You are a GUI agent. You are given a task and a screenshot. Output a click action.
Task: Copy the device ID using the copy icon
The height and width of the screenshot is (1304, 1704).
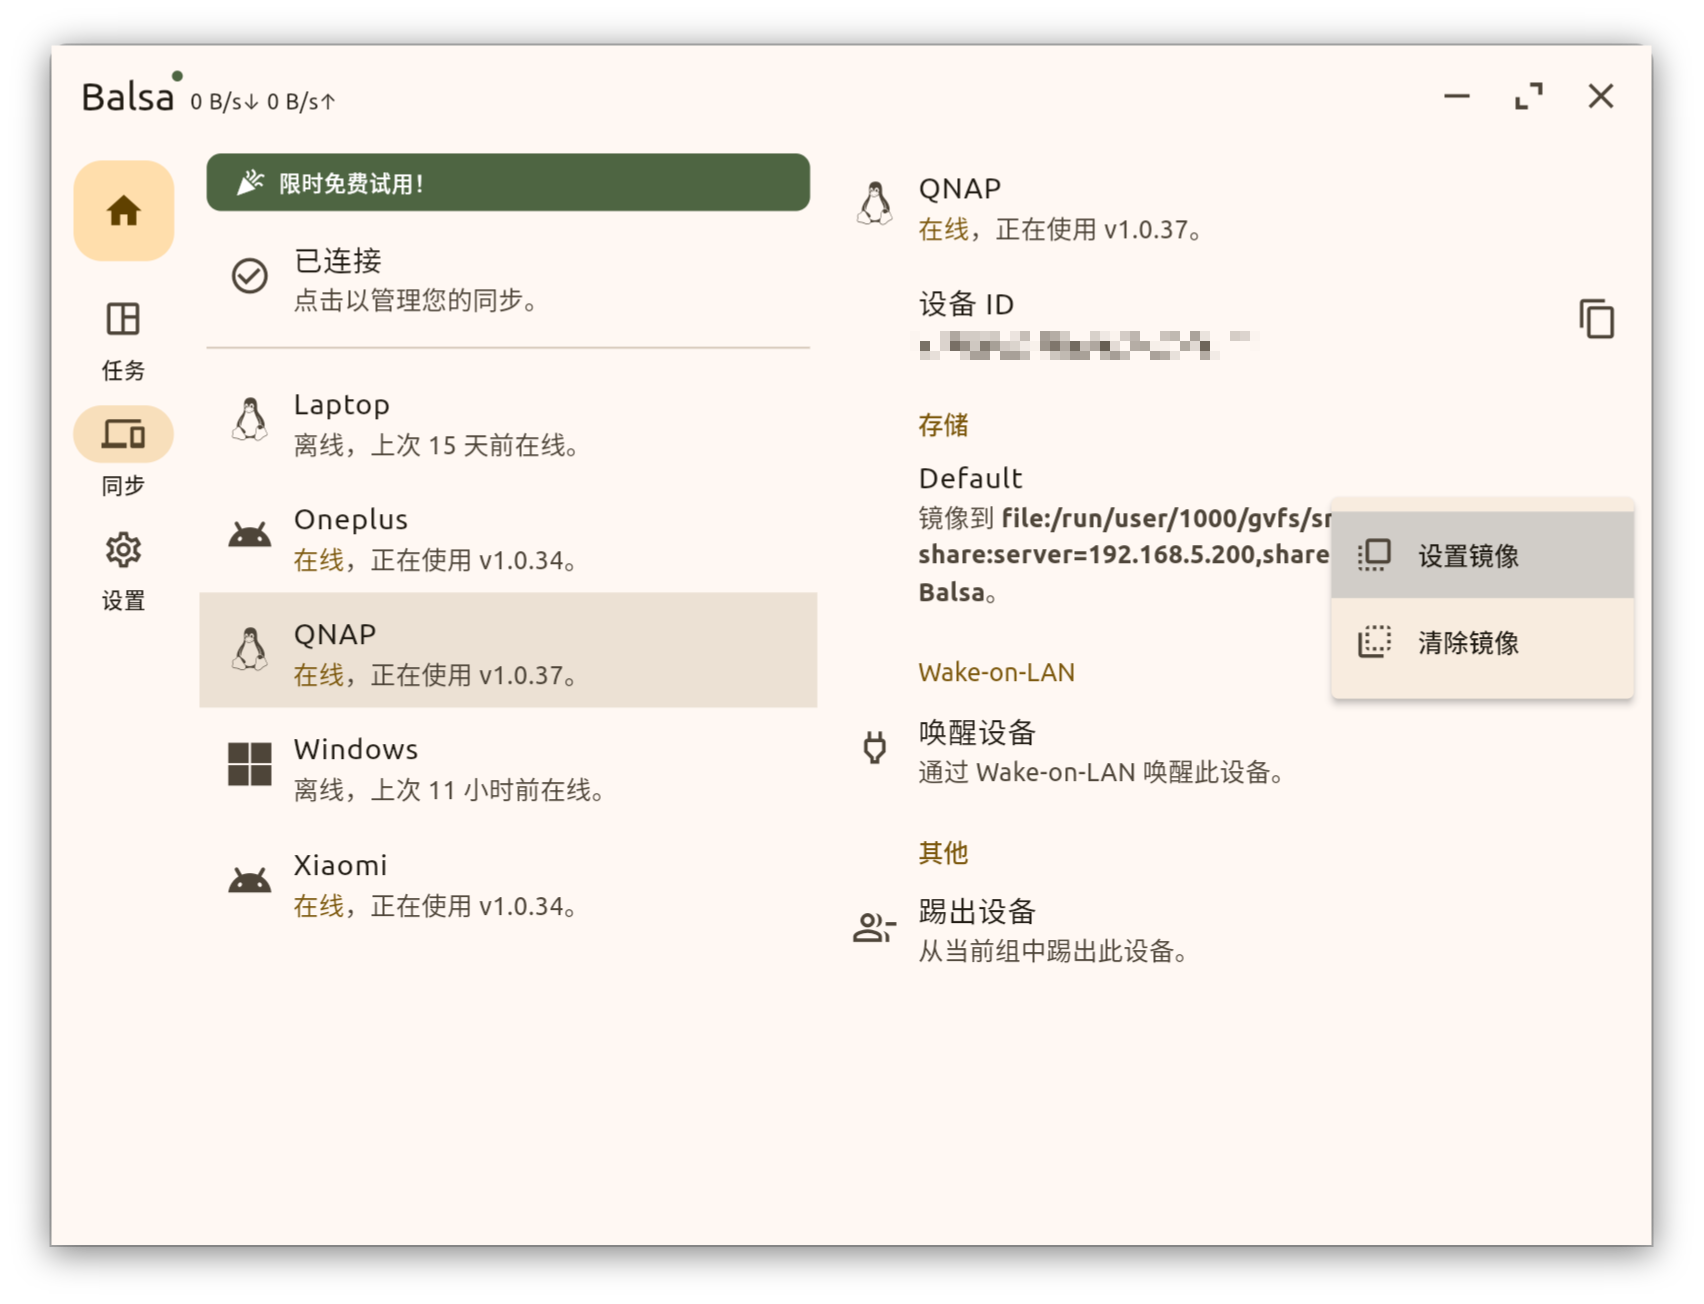(x=1597, y=319)
